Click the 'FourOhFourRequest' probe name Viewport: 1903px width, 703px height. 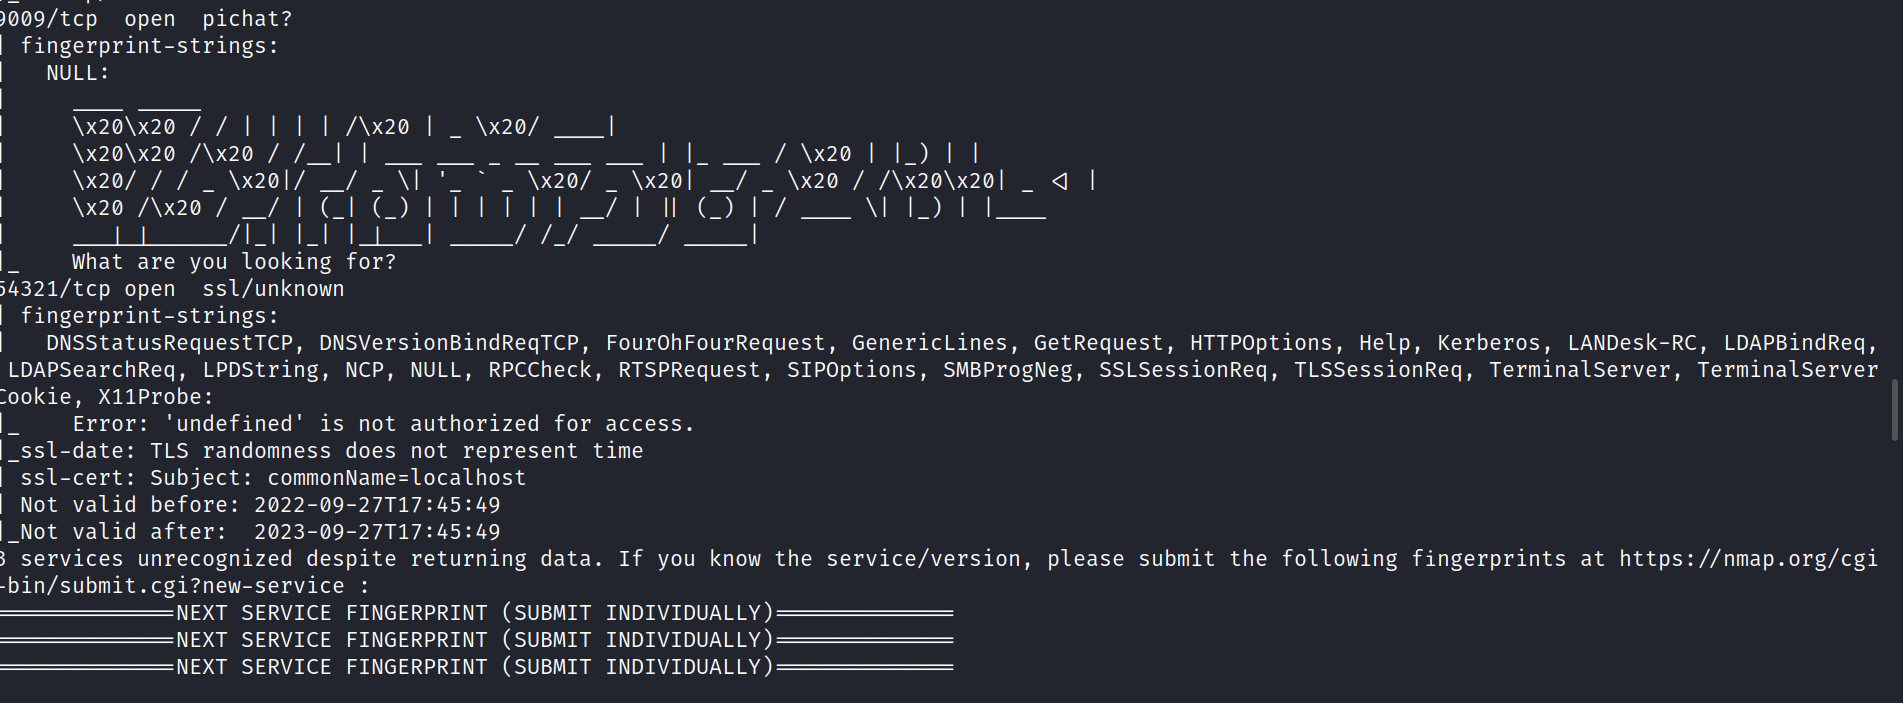tap(715, 343)
